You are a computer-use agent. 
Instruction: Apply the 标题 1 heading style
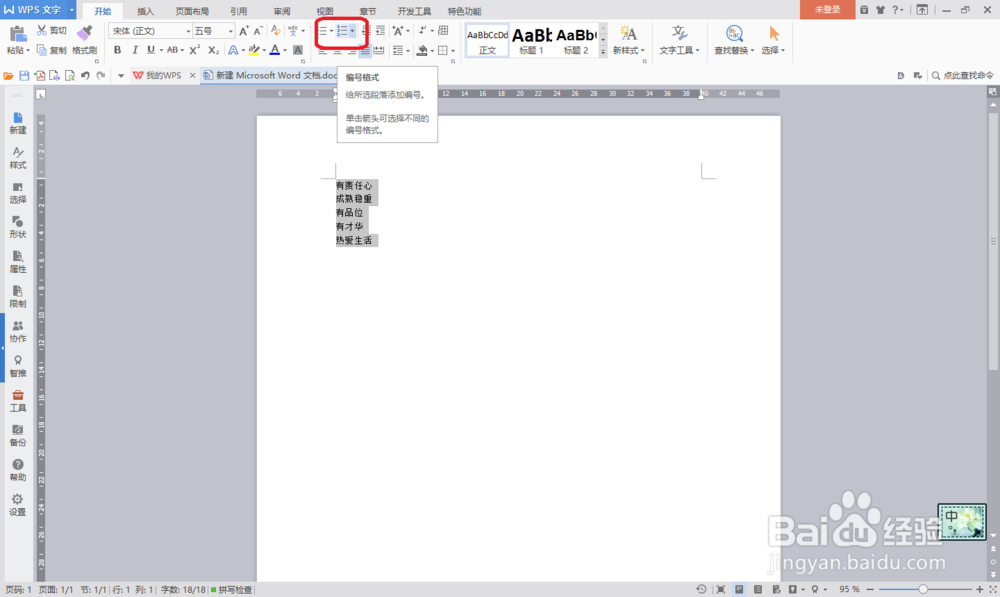pyautogui.click(x=531, y=41)
